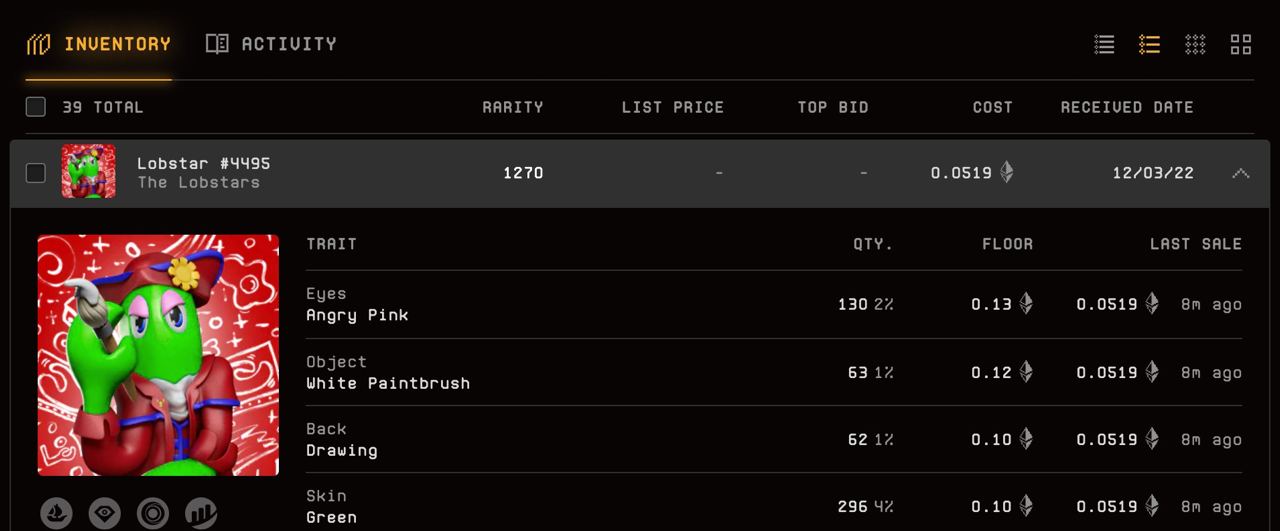The image size is (1280, 531).
Task: Open the OpenSea sailboat icon link
Action: [x=56, y=514]
